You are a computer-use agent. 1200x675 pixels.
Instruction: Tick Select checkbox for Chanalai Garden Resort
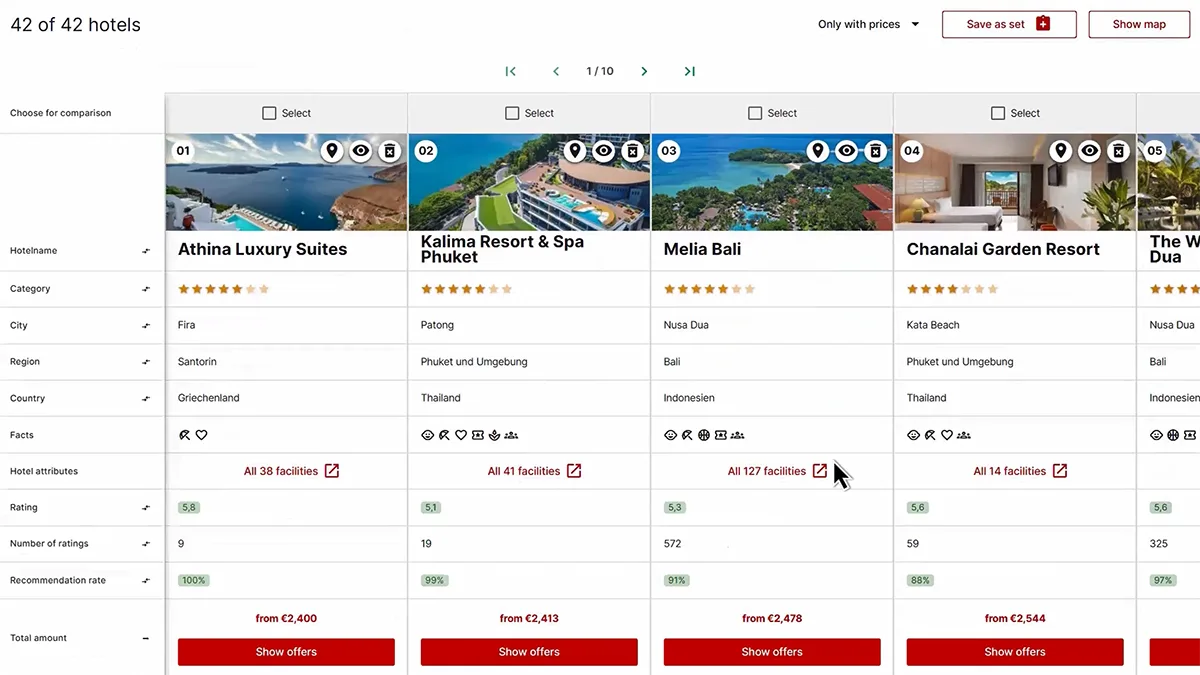998,113
